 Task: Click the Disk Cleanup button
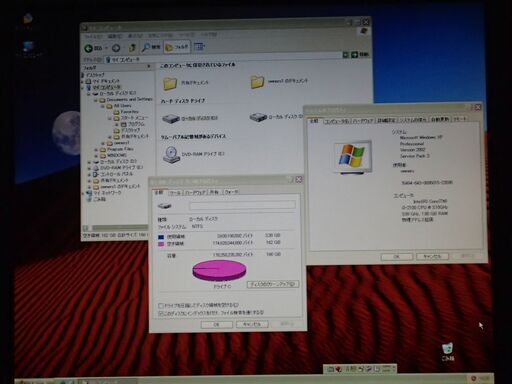click(273, 284)
